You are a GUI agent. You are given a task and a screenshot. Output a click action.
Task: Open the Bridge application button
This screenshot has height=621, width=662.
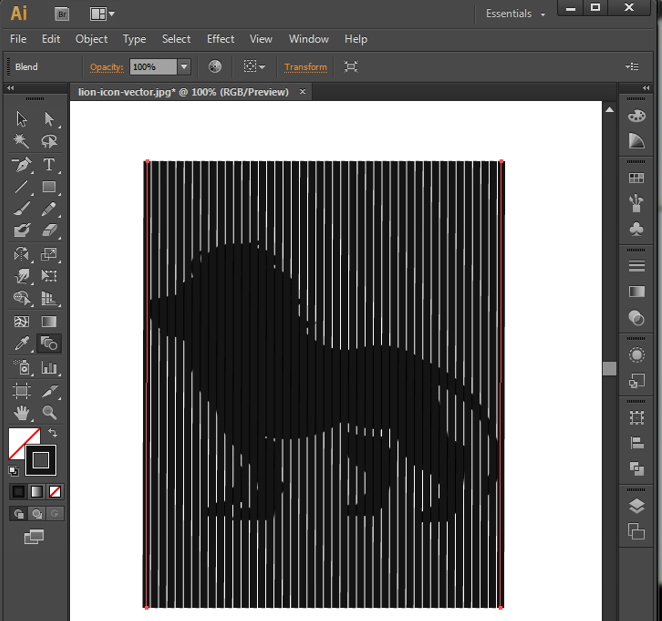click(63, 13)
